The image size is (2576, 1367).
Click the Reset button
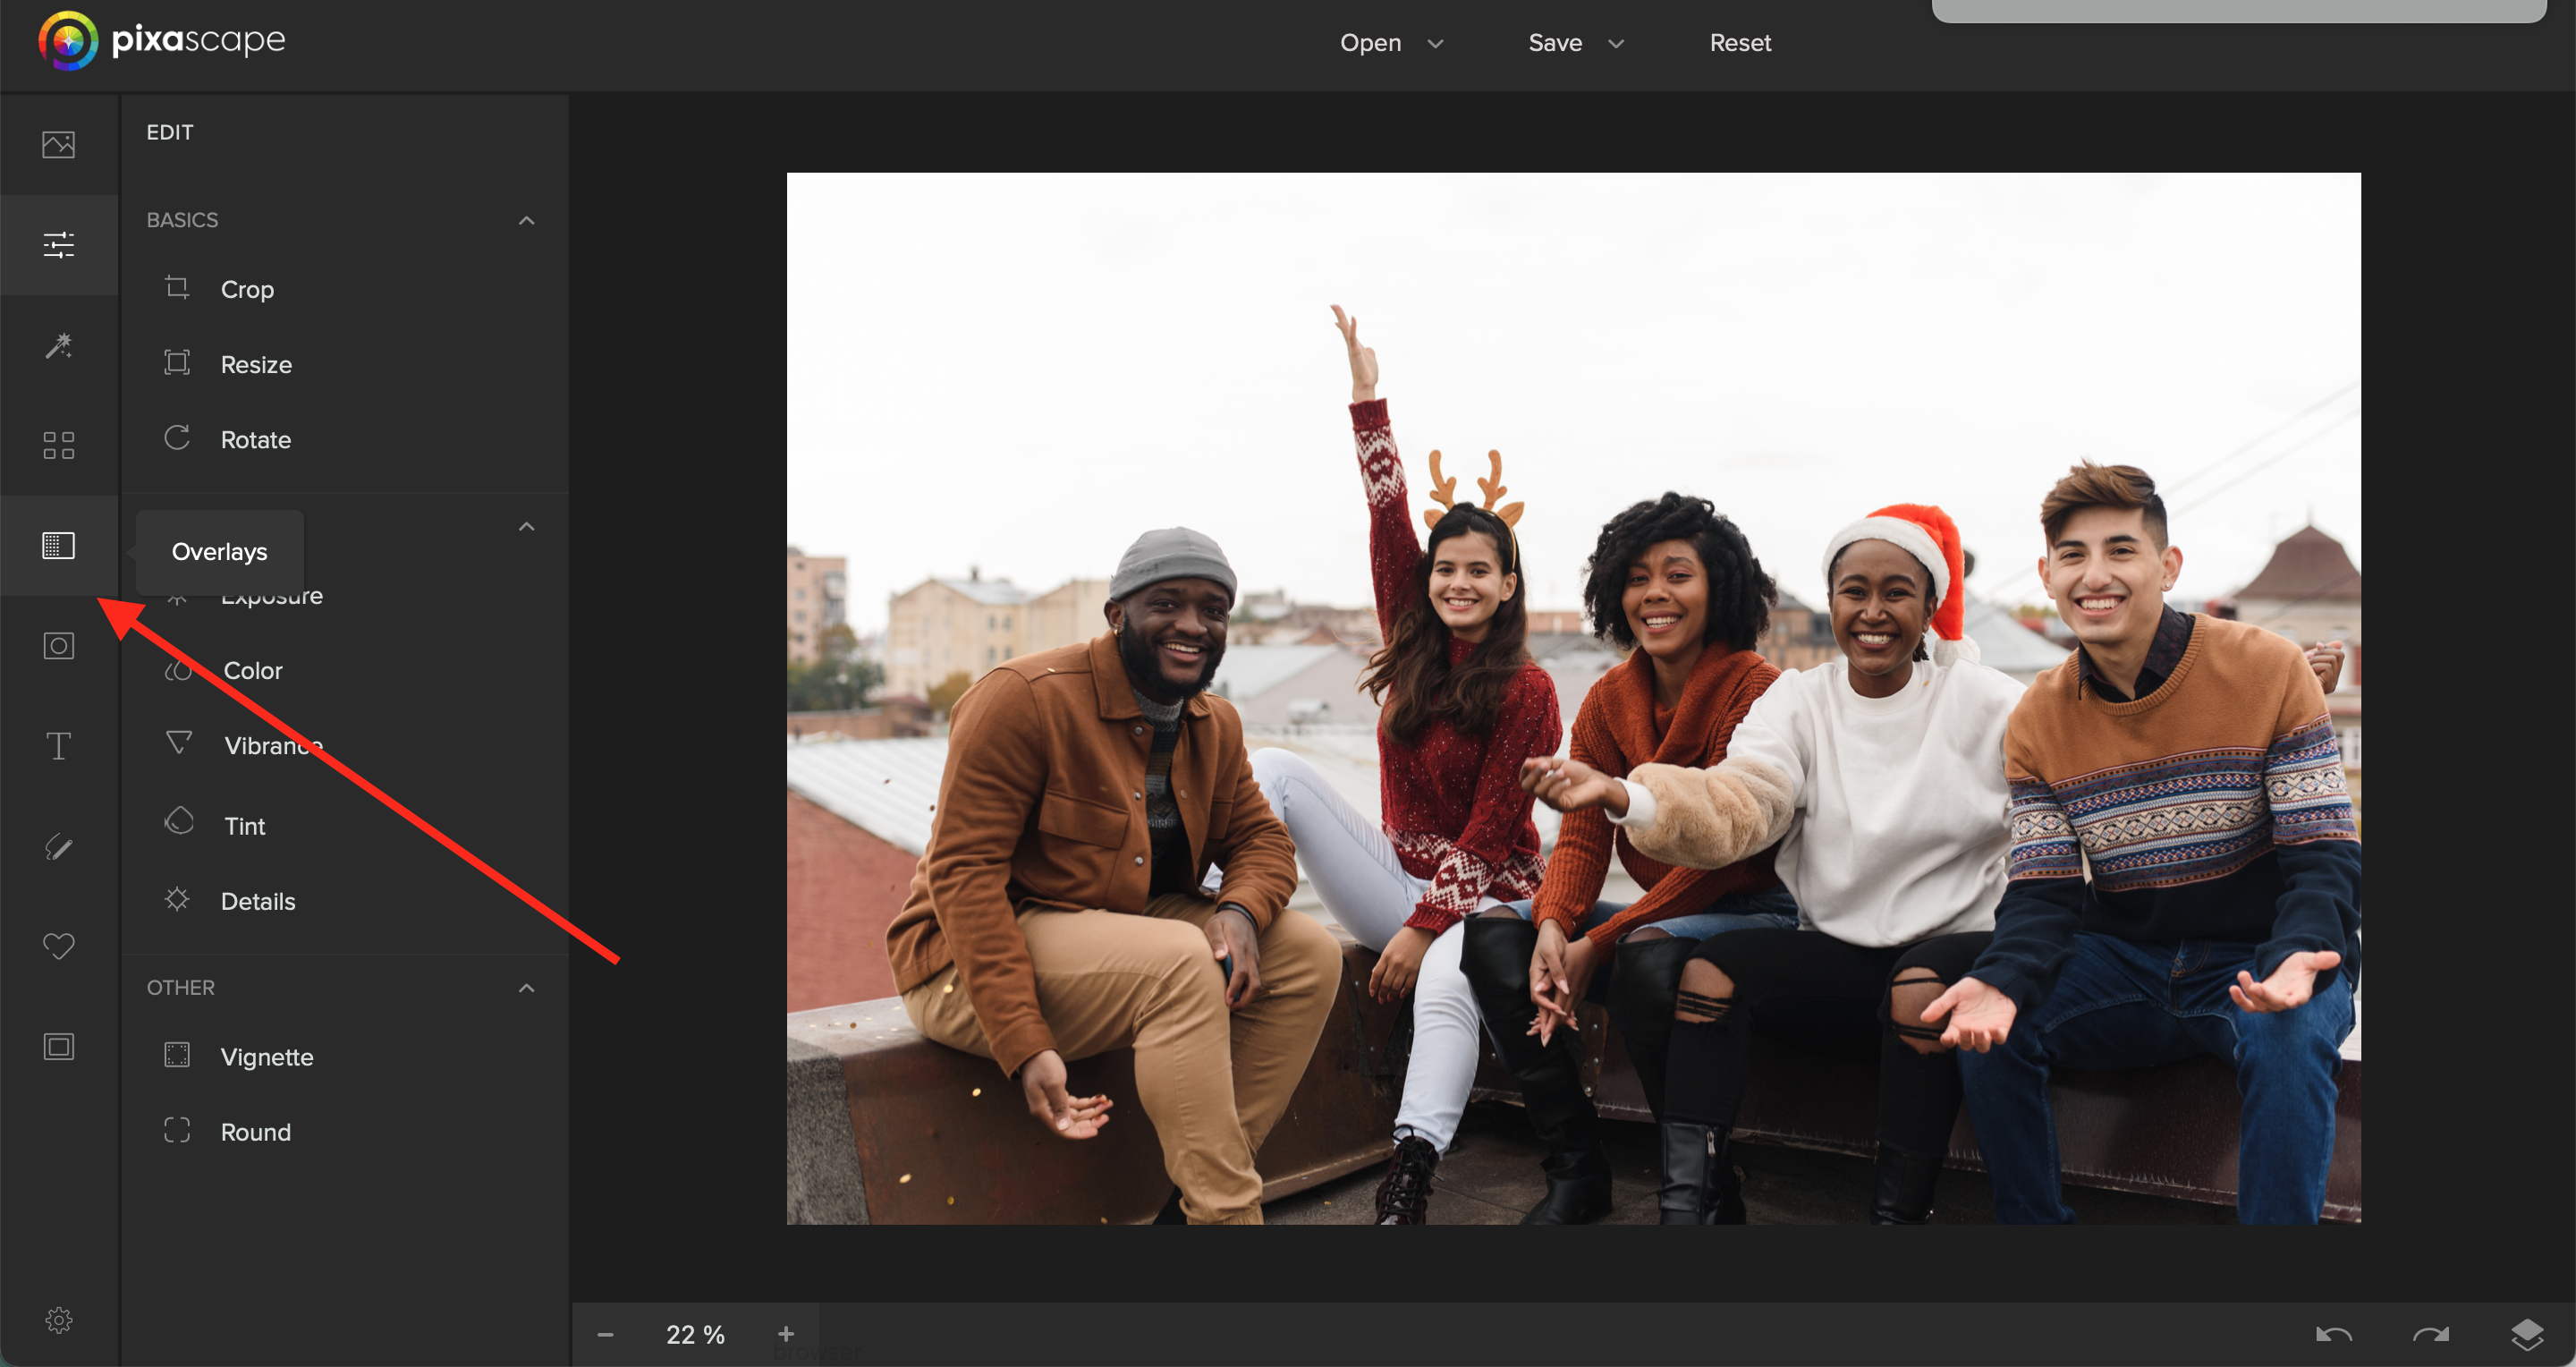1739,43
